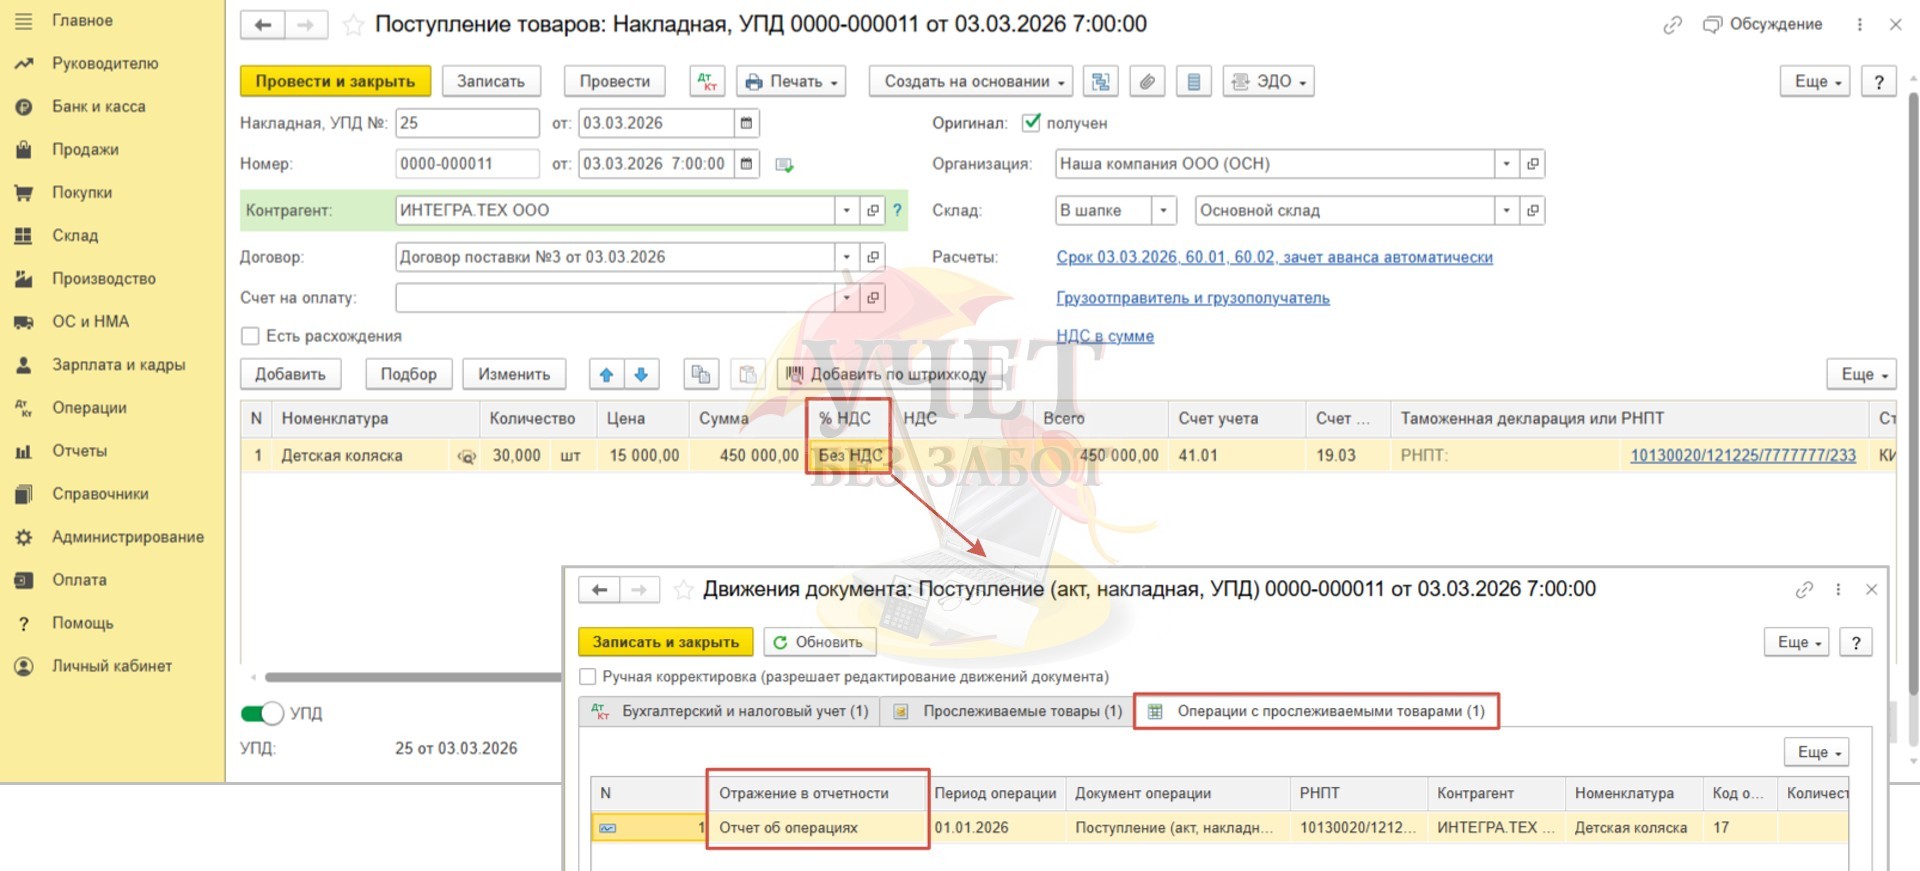
Task: Open calendar picker for invoice date
Action: coord(746,123)
